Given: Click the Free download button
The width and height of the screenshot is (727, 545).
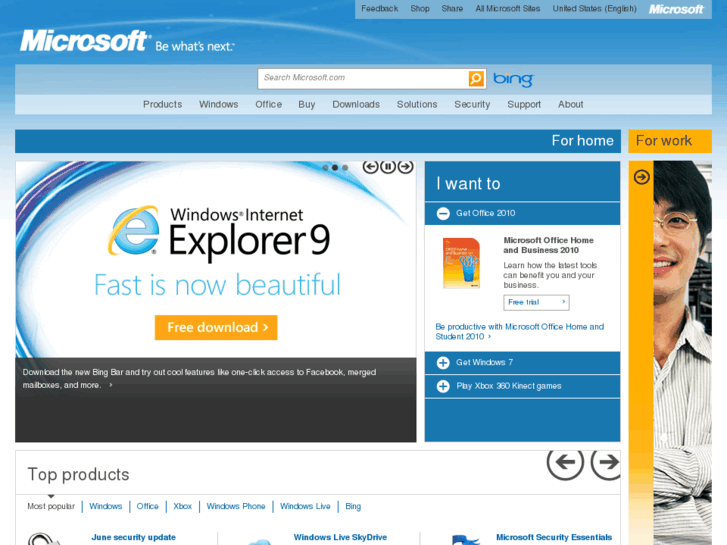Looking at the screenshot, I should [216, 327].
